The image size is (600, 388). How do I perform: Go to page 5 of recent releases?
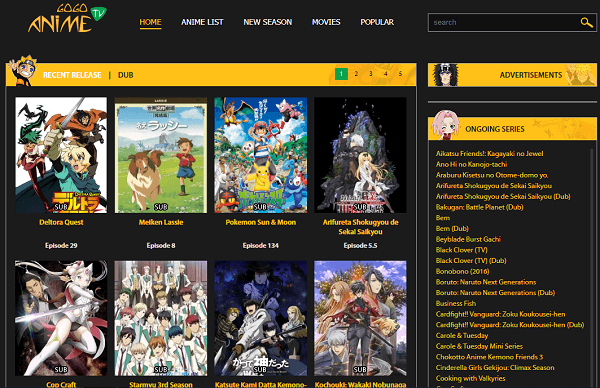point(400,74)
